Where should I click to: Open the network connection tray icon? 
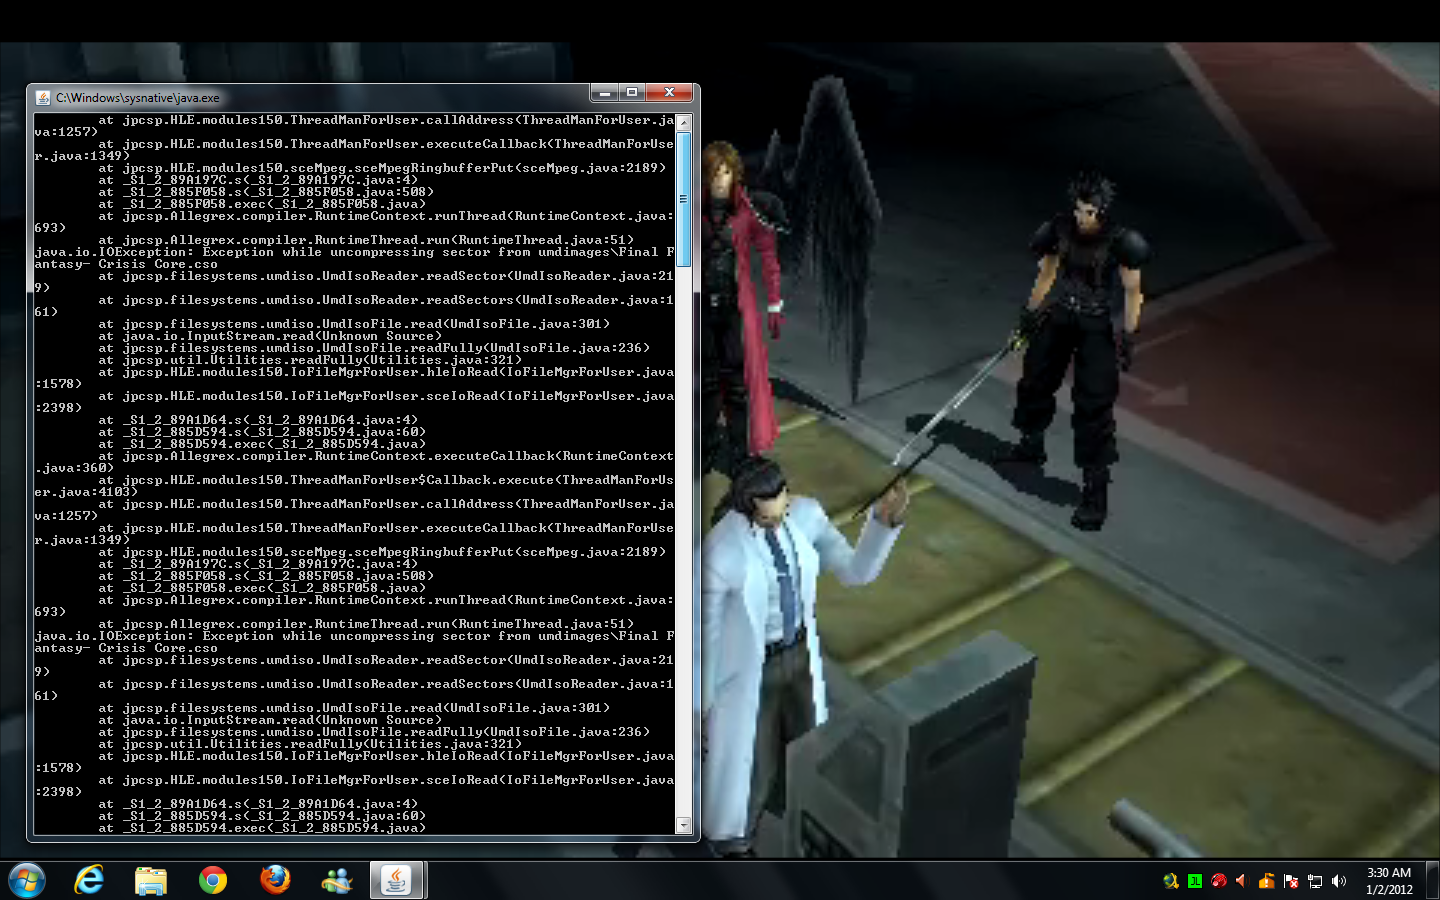click(1315, 881)
